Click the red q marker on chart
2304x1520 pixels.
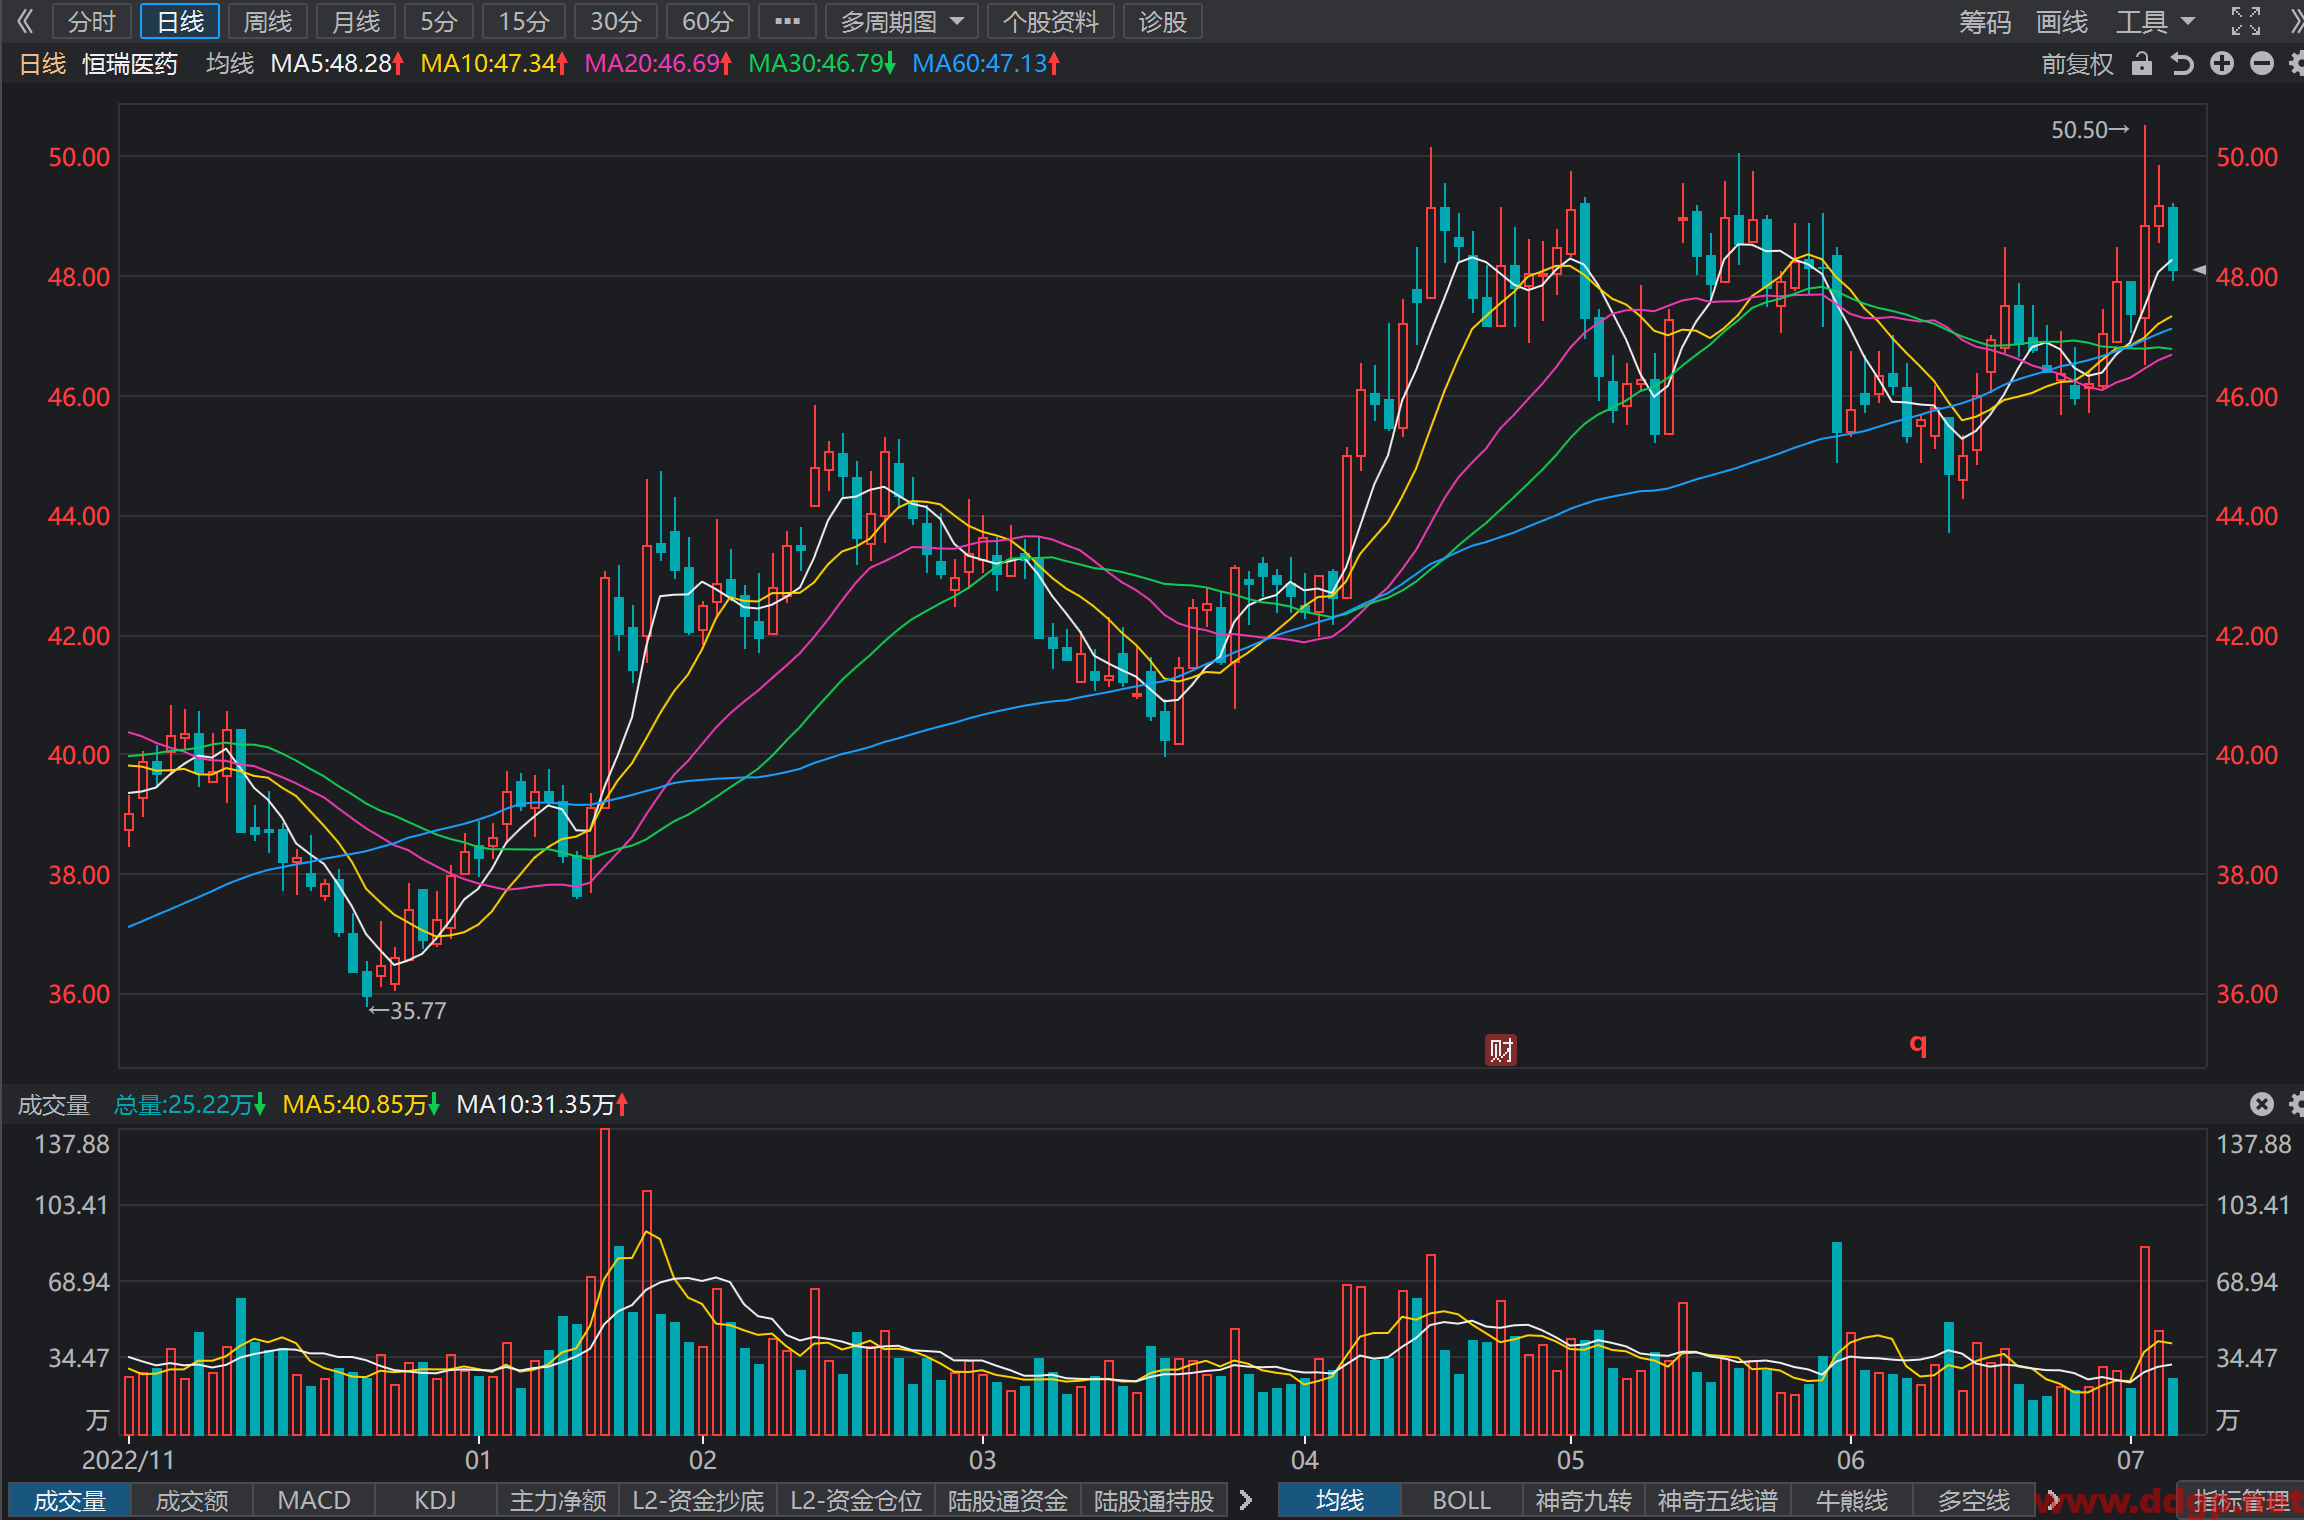click(1918, 1045)
